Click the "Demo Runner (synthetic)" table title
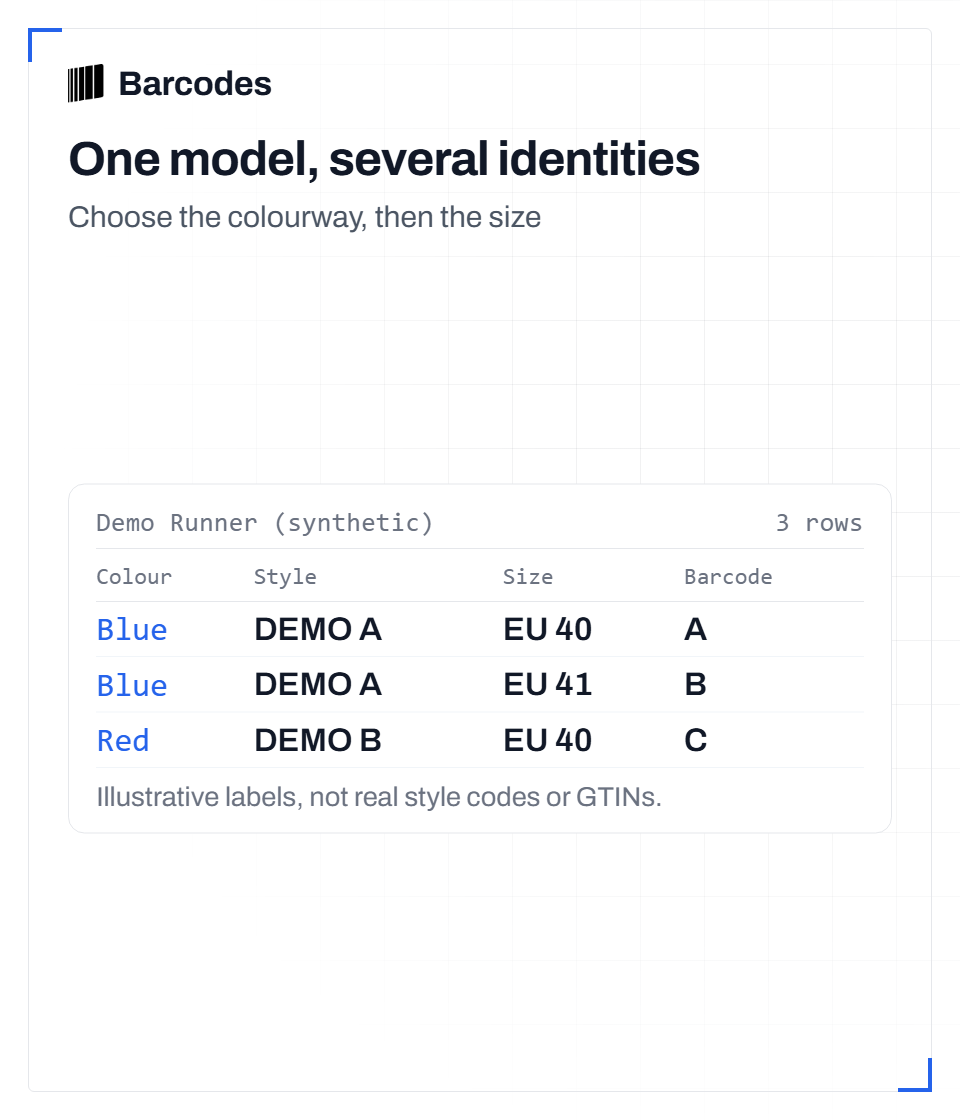 [x=265, y=523]
